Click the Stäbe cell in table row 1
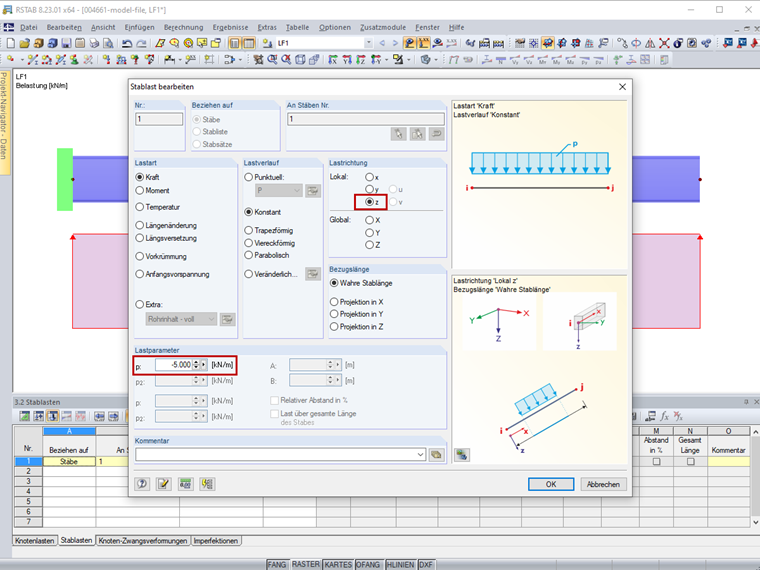Image resolution: width=760 pixels, height=570 pixels. pyautogui.click(x=69, y=461)
